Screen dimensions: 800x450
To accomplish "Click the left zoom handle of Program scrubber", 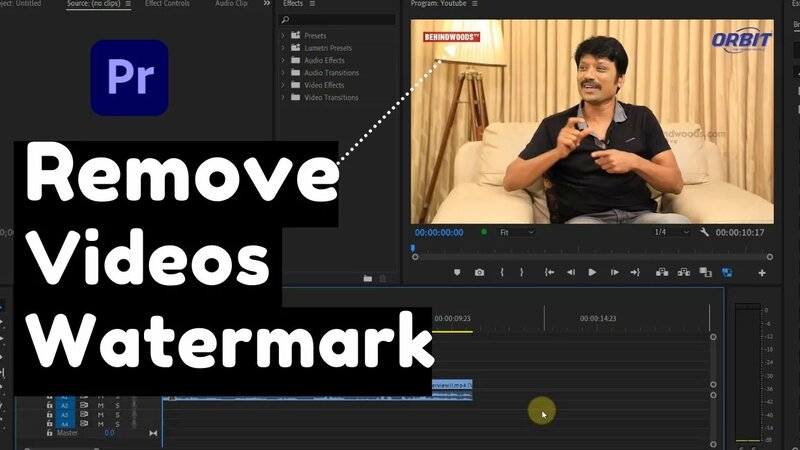I will point(415,257).
